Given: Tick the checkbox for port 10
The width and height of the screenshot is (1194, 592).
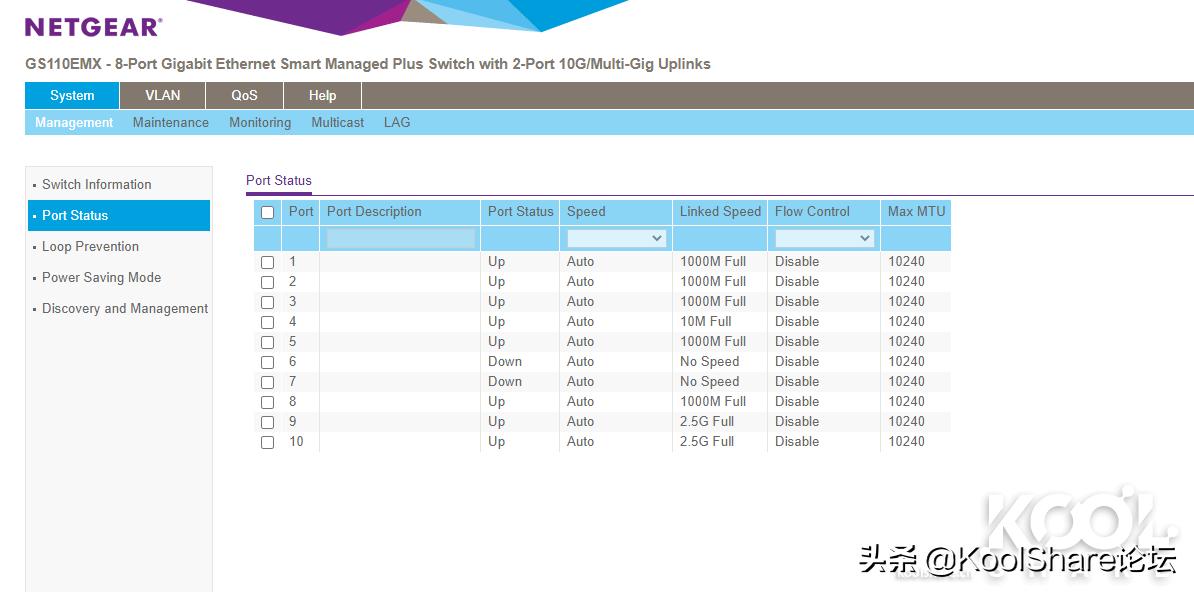Looking at the screenshot, I should pyautogui.click(x=267, y=442).
